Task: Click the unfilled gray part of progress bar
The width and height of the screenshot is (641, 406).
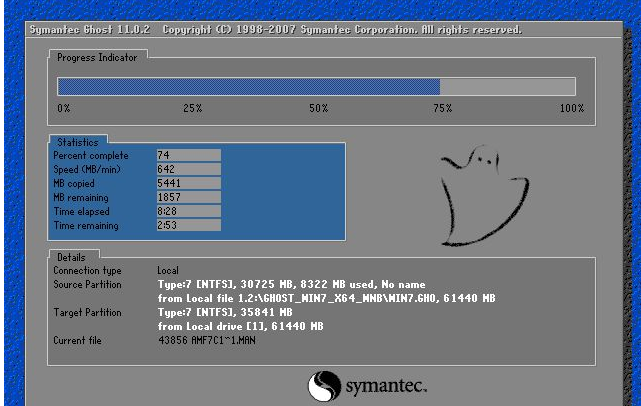Action: [507, 87]
